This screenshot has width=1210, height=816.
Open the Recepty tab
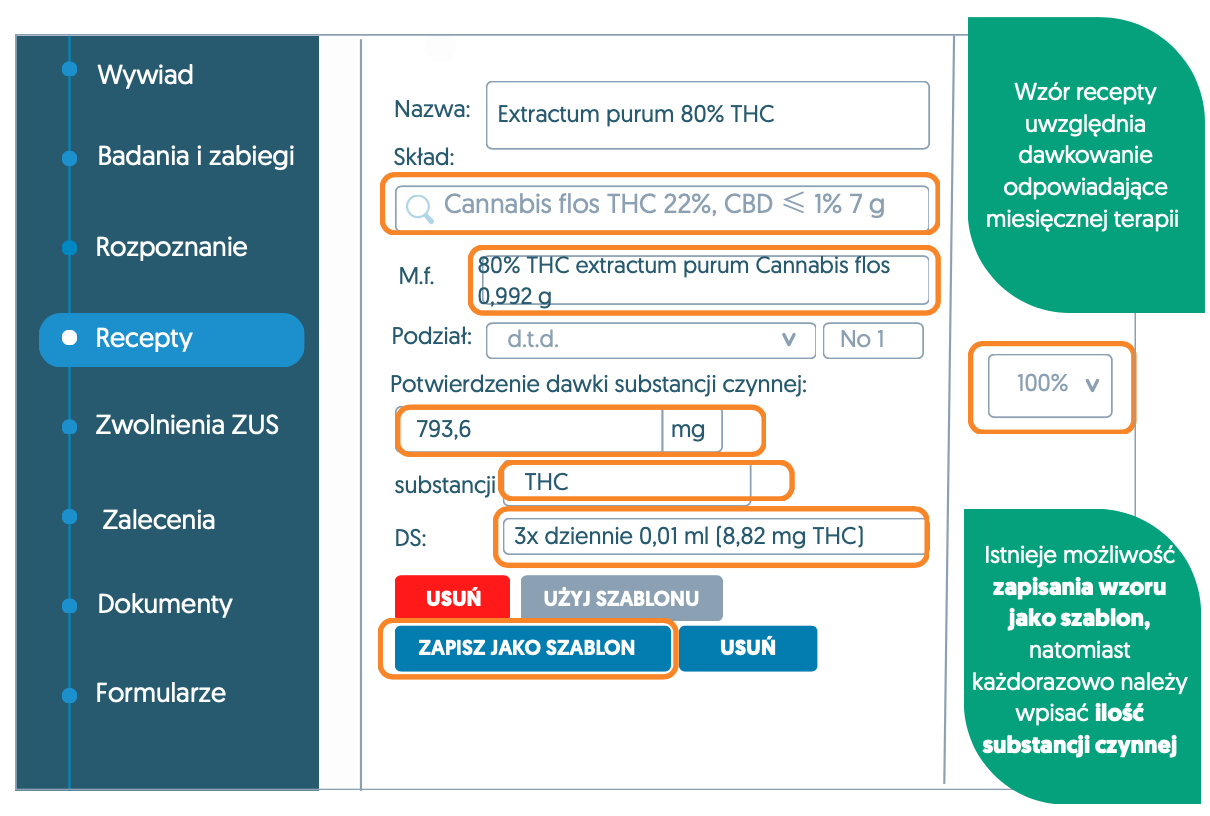point(144,338)
